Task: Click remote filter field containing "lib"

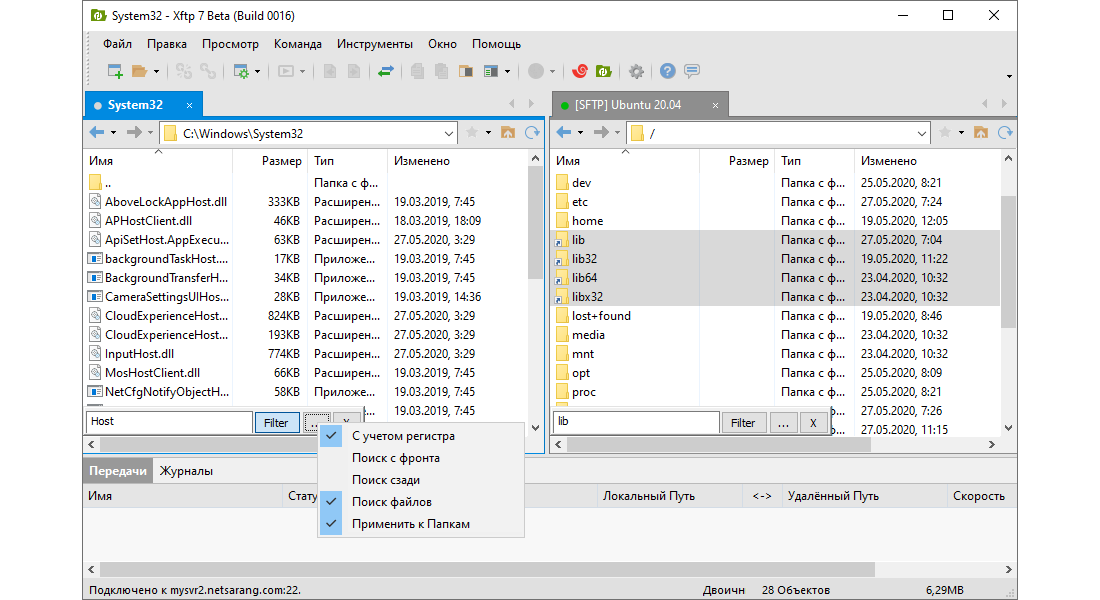Action: click(x=636, y=422)
